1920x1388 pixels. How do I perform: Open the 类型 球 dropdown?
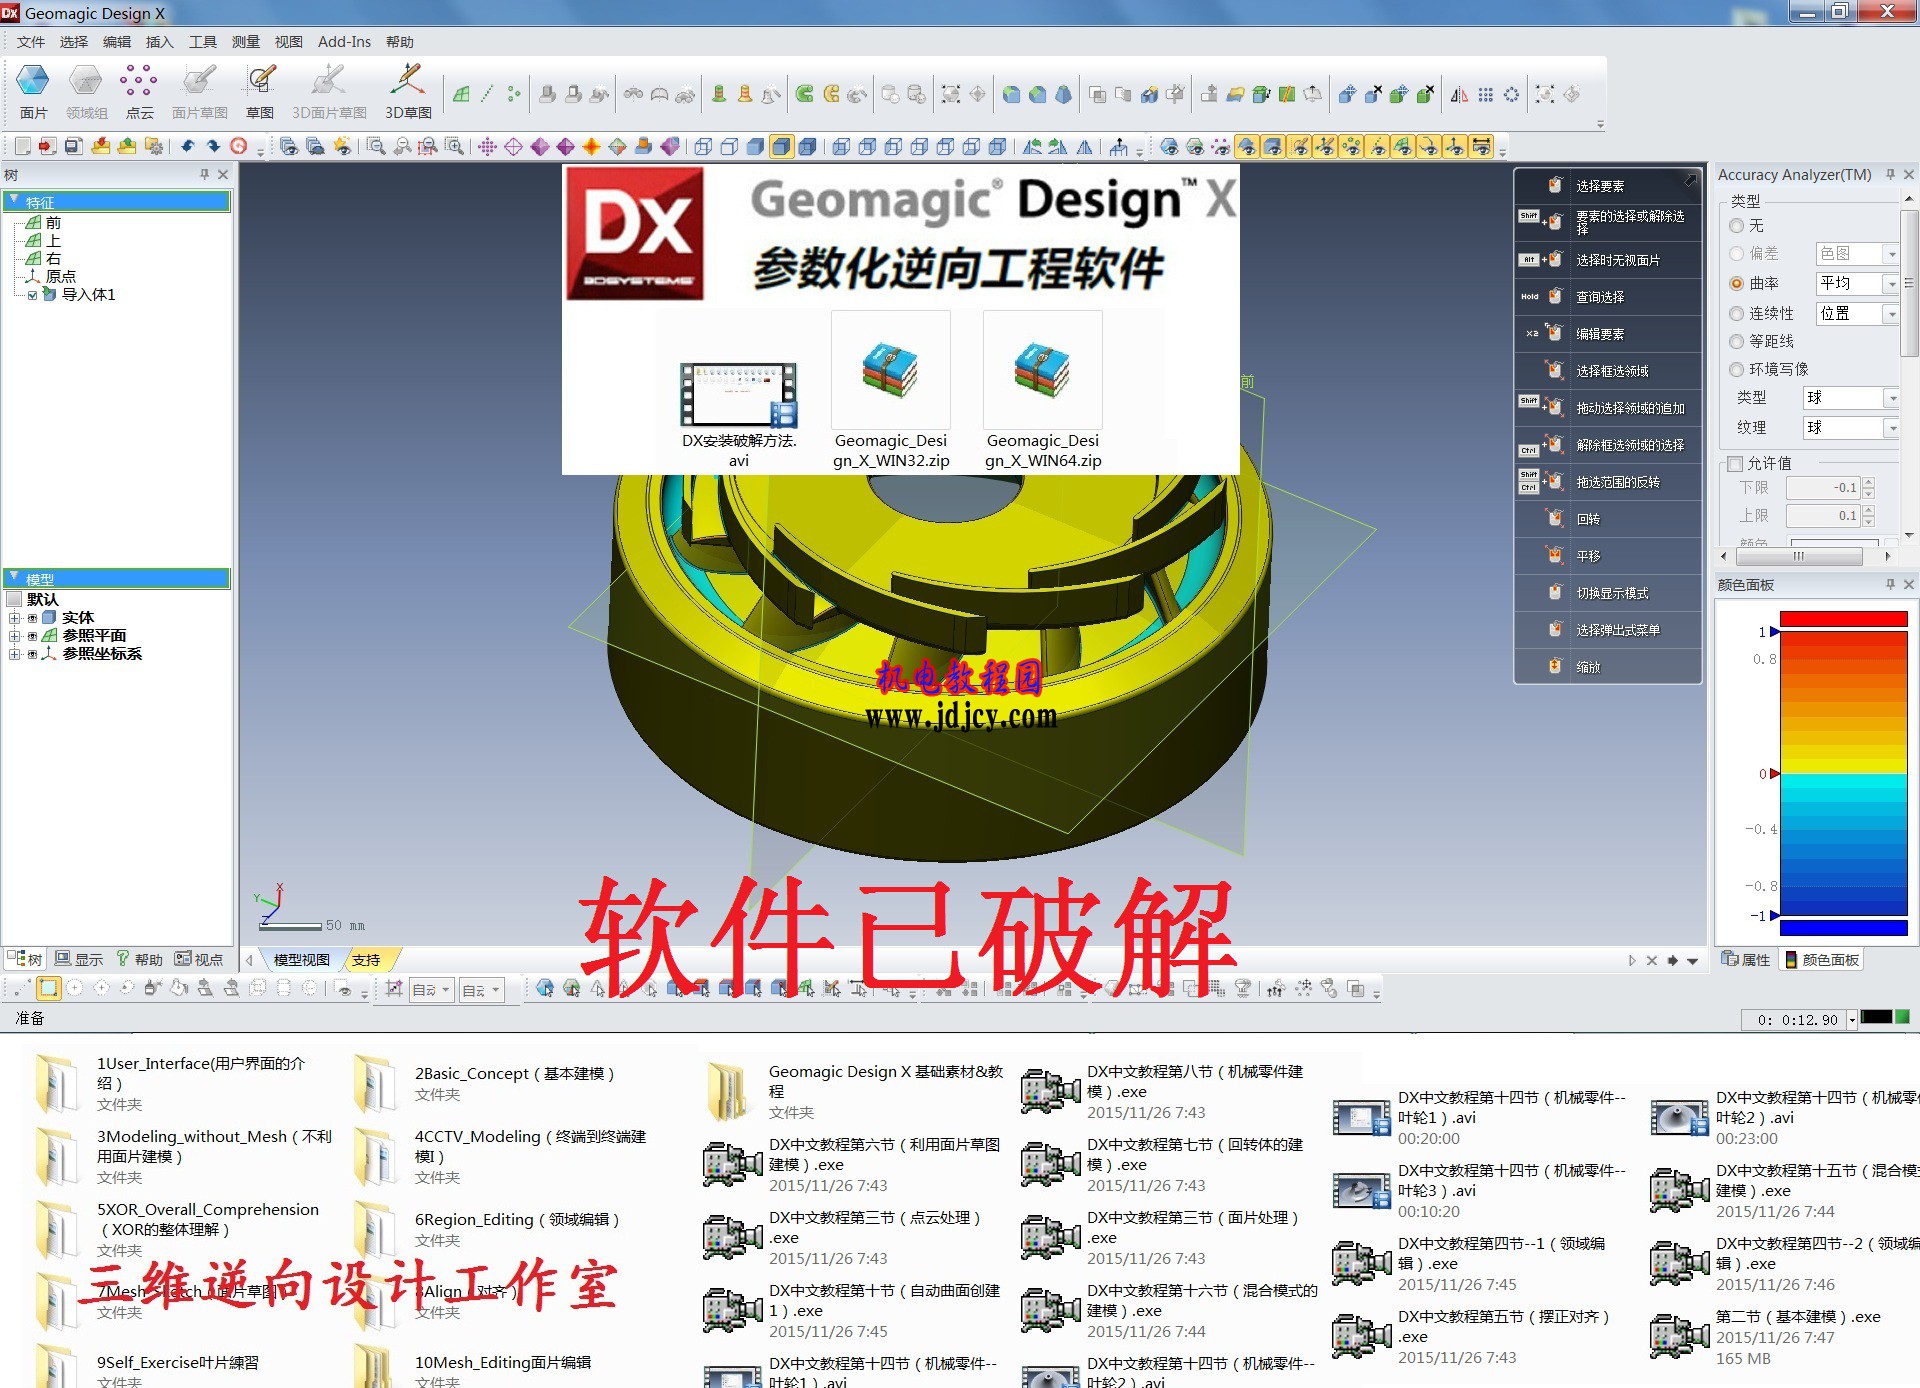click(x=1851, y=398)
